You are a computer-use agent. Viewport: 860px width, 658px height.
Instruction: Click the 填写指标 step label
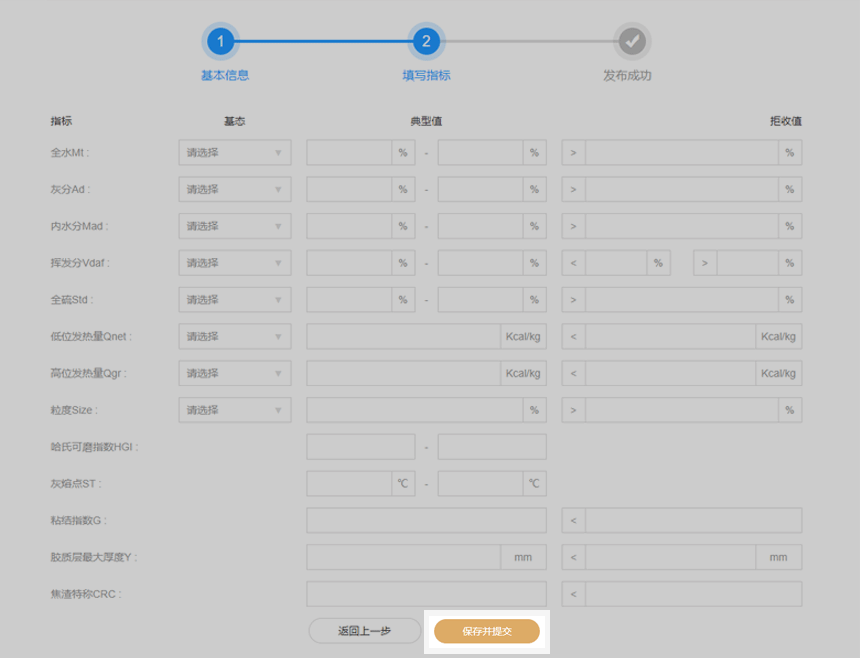point(420,76)
